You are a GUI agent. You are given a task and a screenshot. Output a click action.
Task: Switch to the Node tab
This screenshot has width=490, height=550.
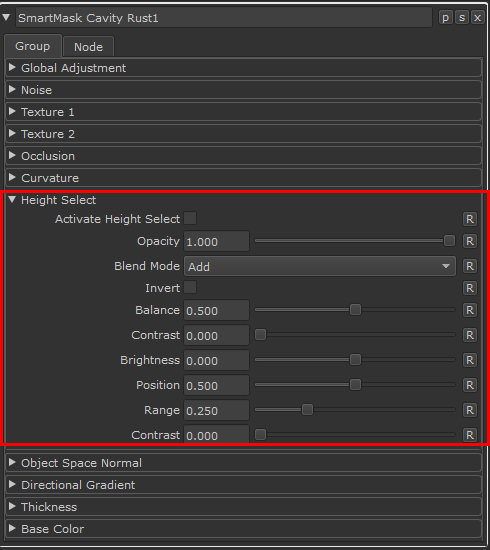88,47
